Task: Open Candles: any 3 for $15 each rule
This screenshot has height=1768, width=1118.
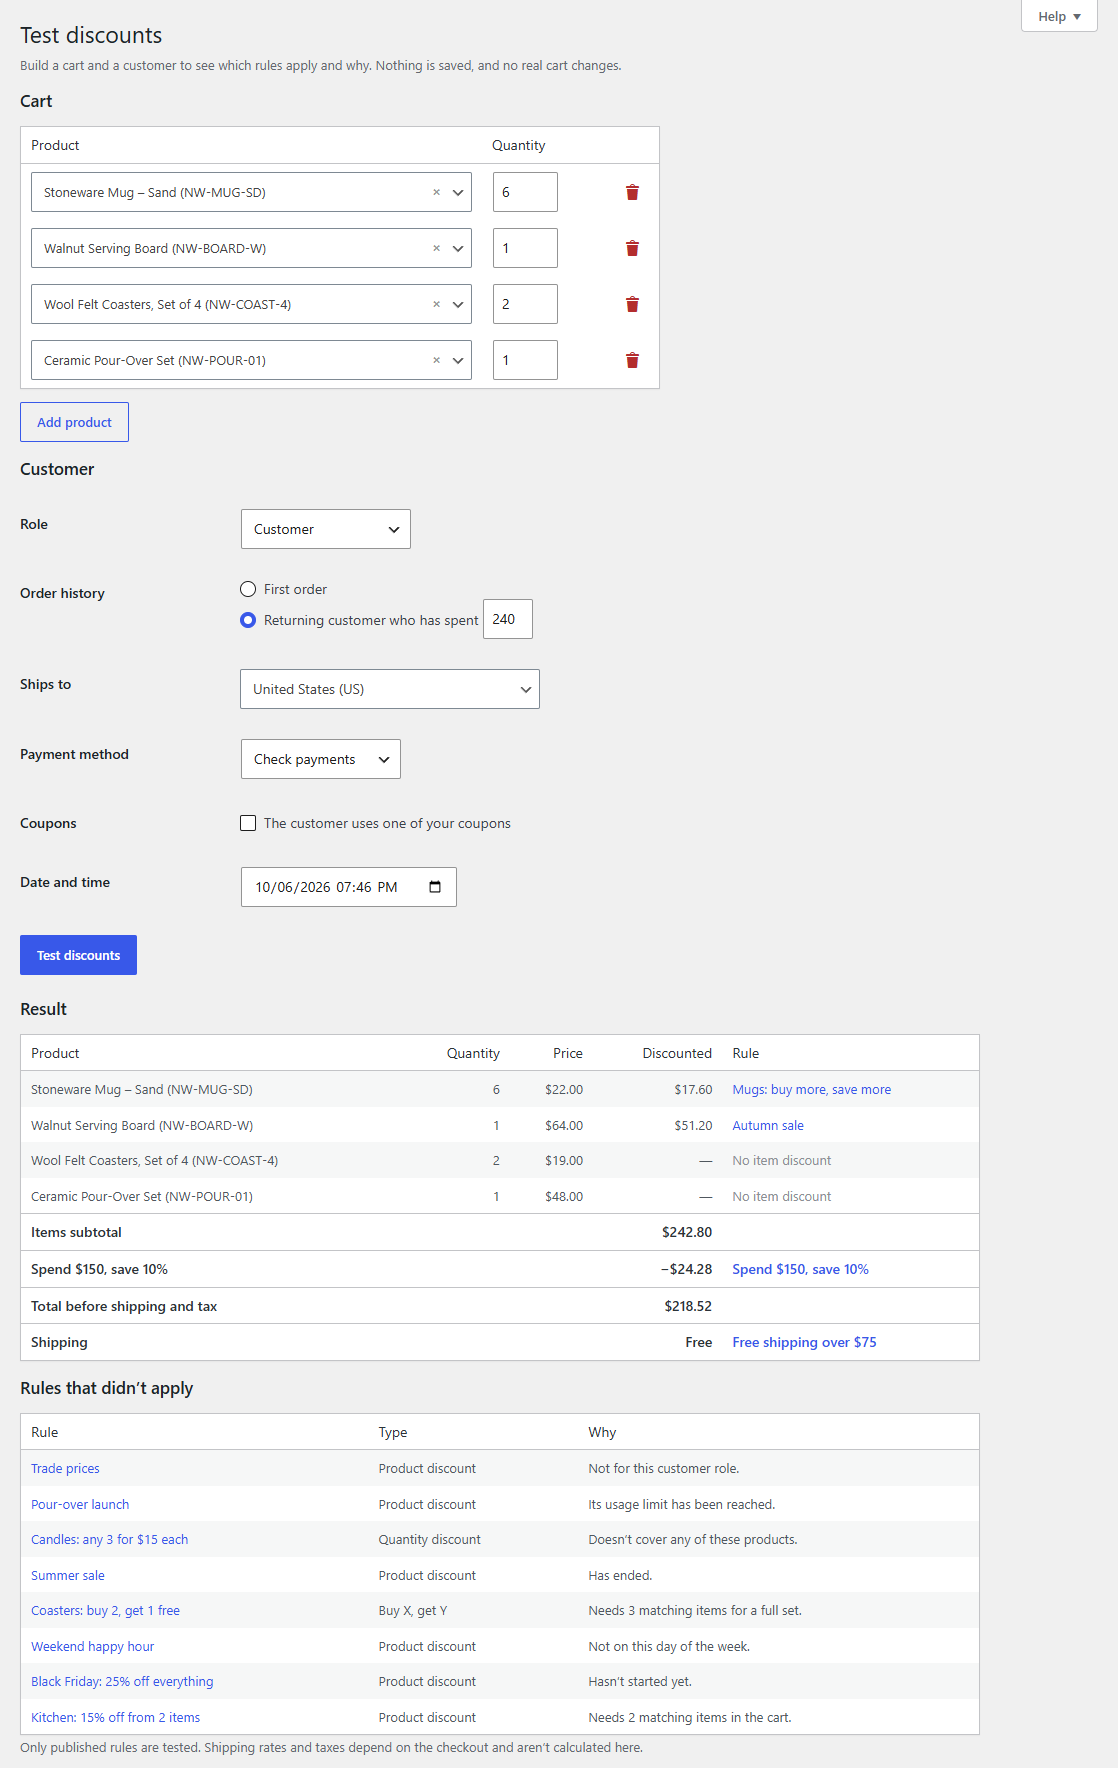Action: pyautogui.click(x=110, y=1540)
